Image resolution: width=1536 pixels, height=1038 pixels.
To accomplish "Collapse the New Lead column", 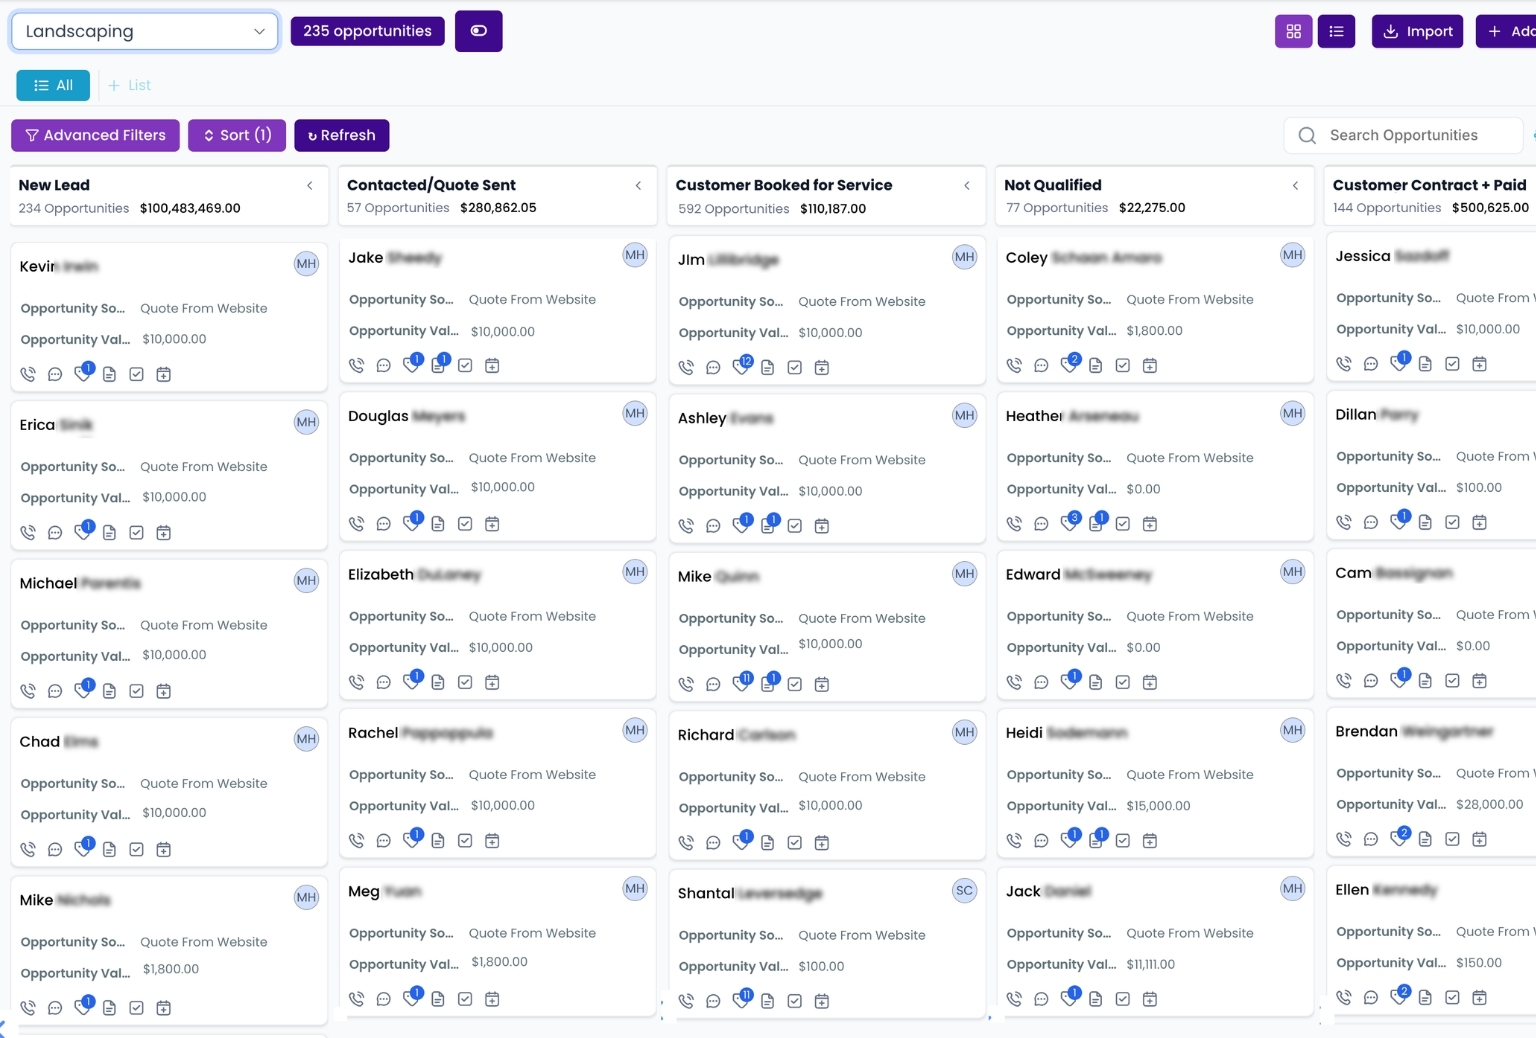I will [310, 185].
